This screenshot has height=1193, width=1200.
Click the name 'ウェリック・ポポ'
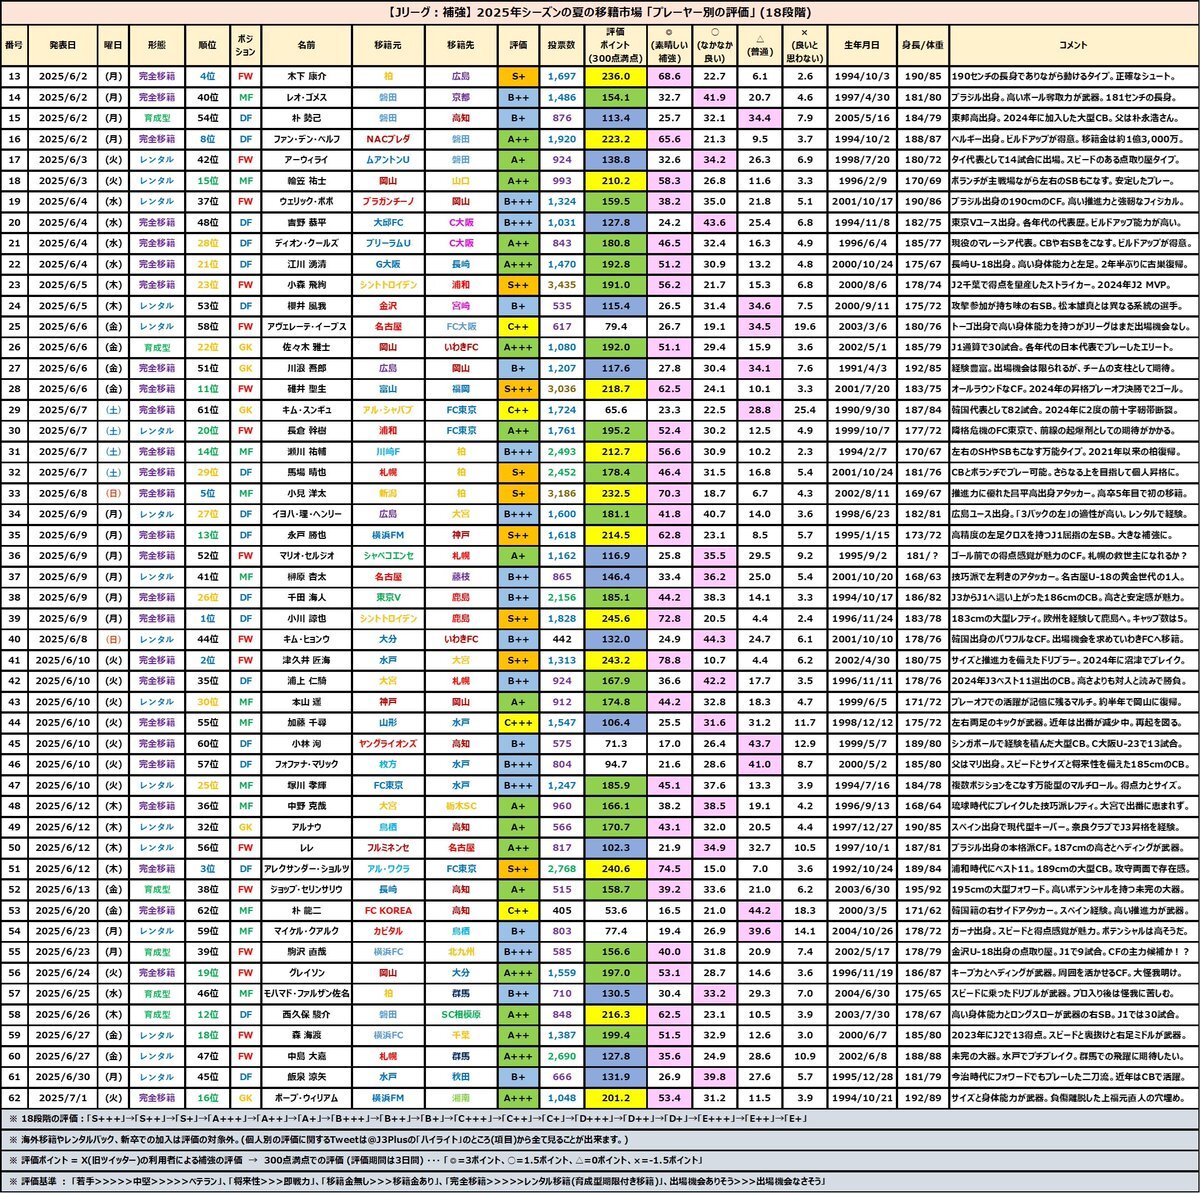coord(306,201)
